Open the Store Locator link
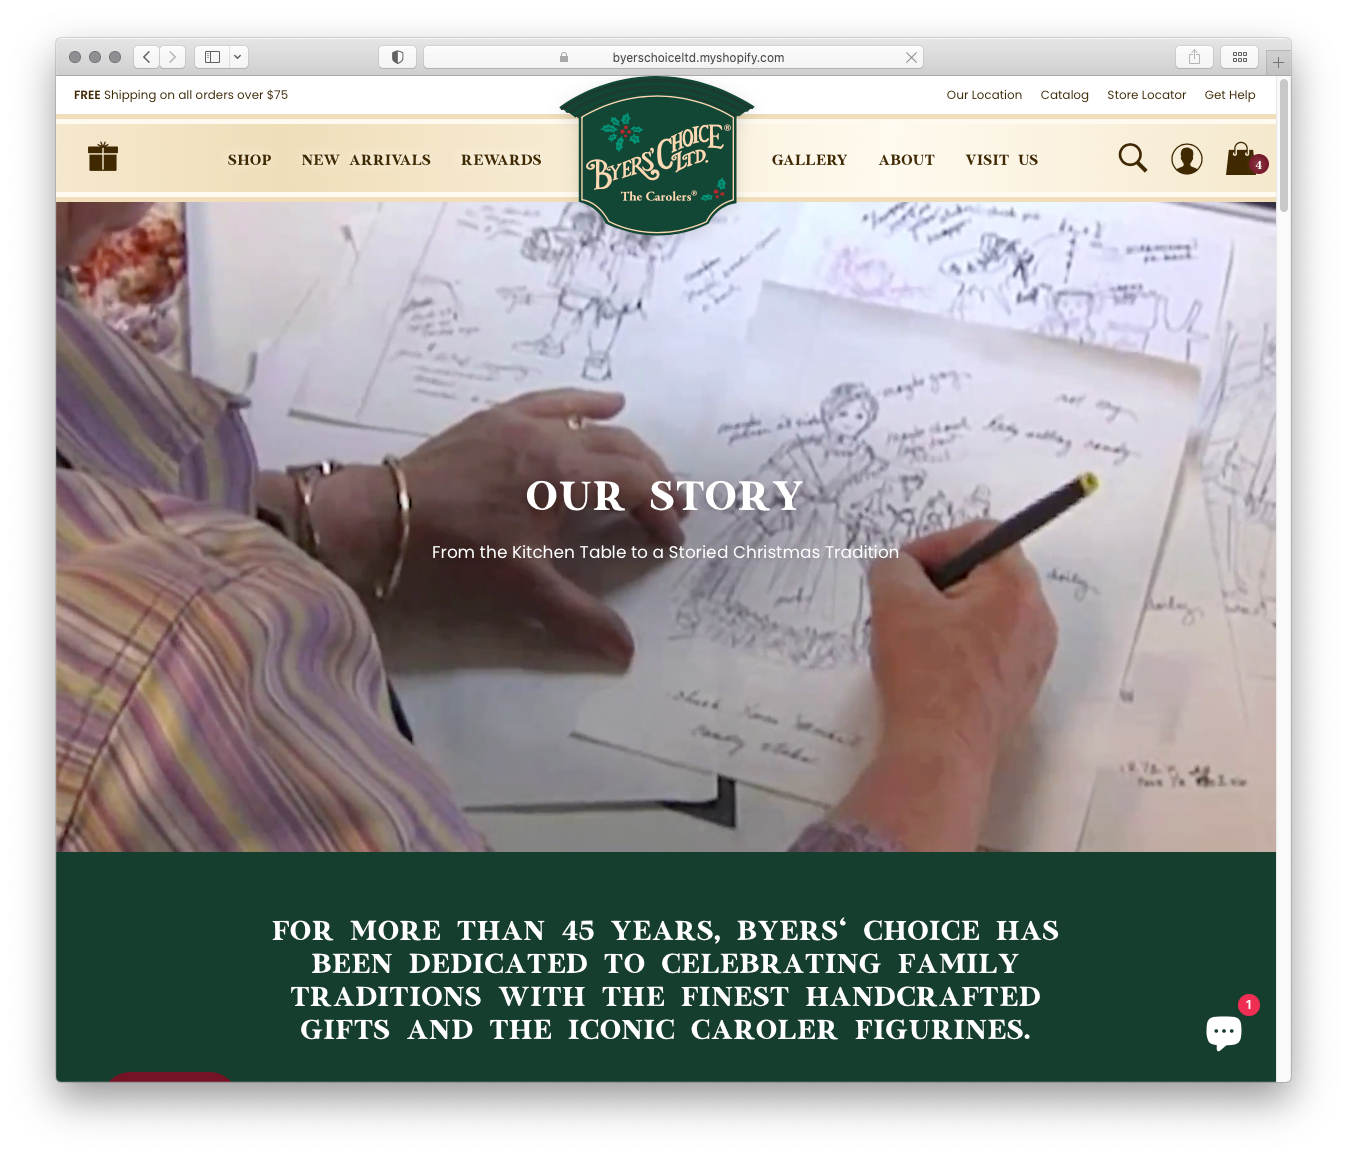The height and width of the screenshot is (1156, 1347). tap(1146, 95)
